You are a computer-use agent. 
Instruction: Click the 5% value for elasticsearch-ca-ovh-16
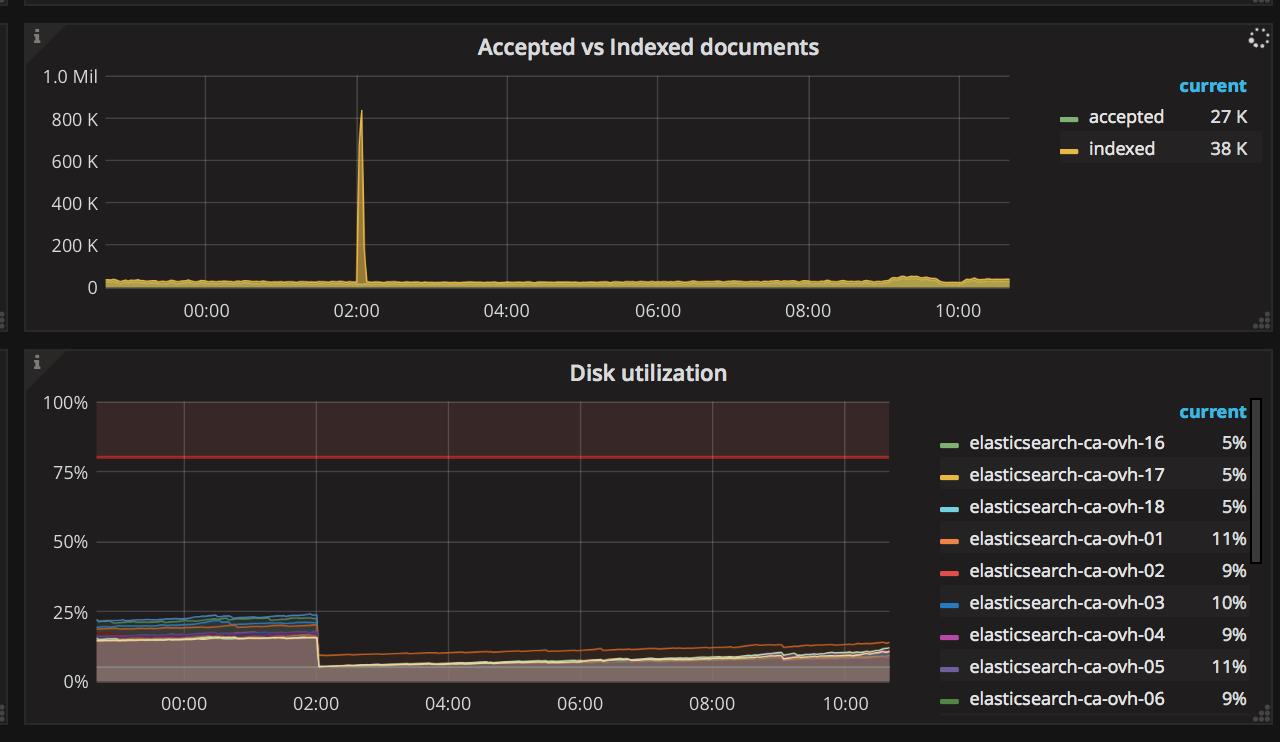coord(1234,443)
